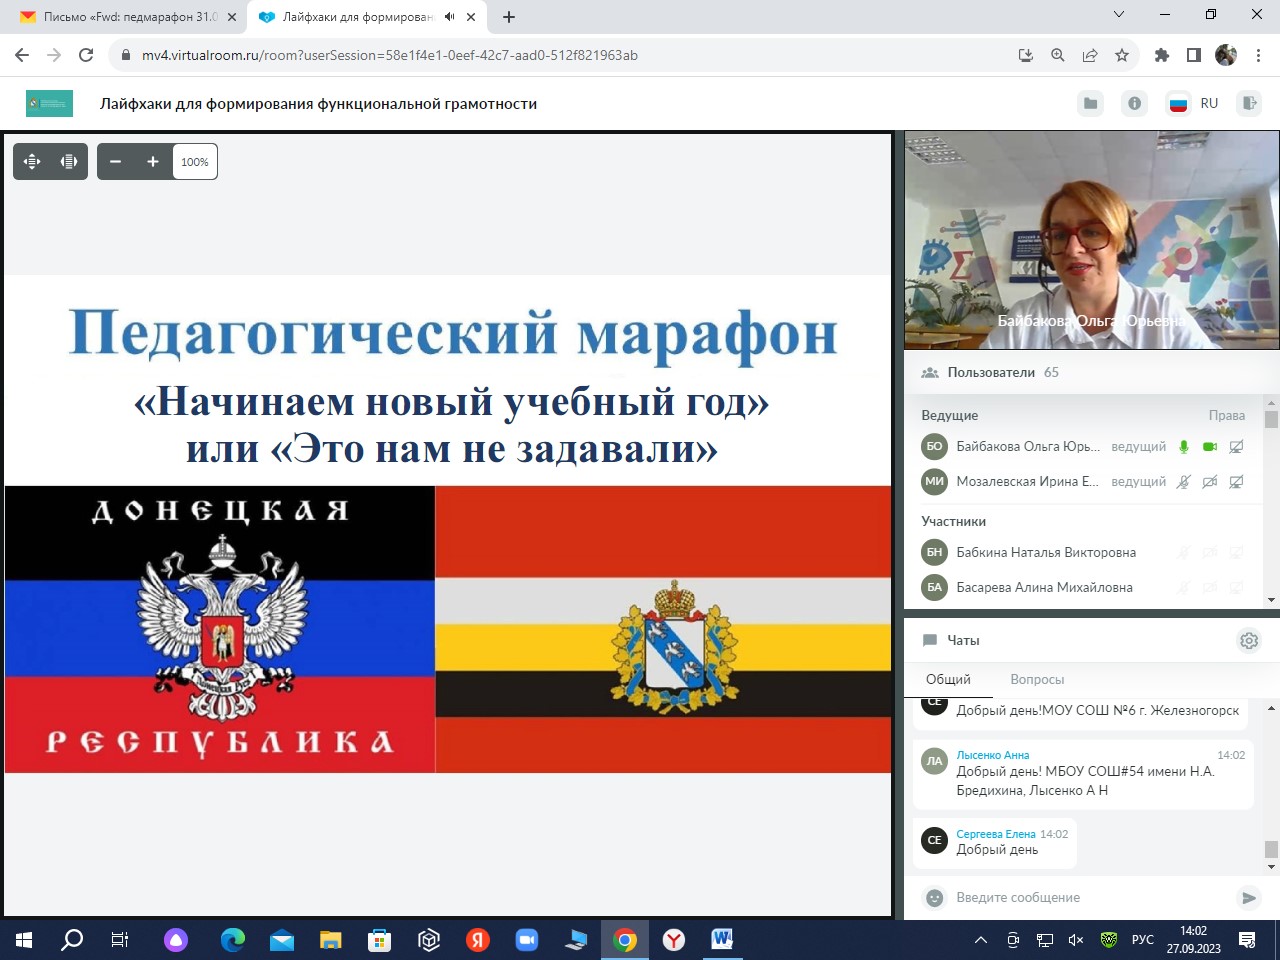Click the Права column label
The width and height of the screenshot is (1280, 960).
coord(1226,415)
